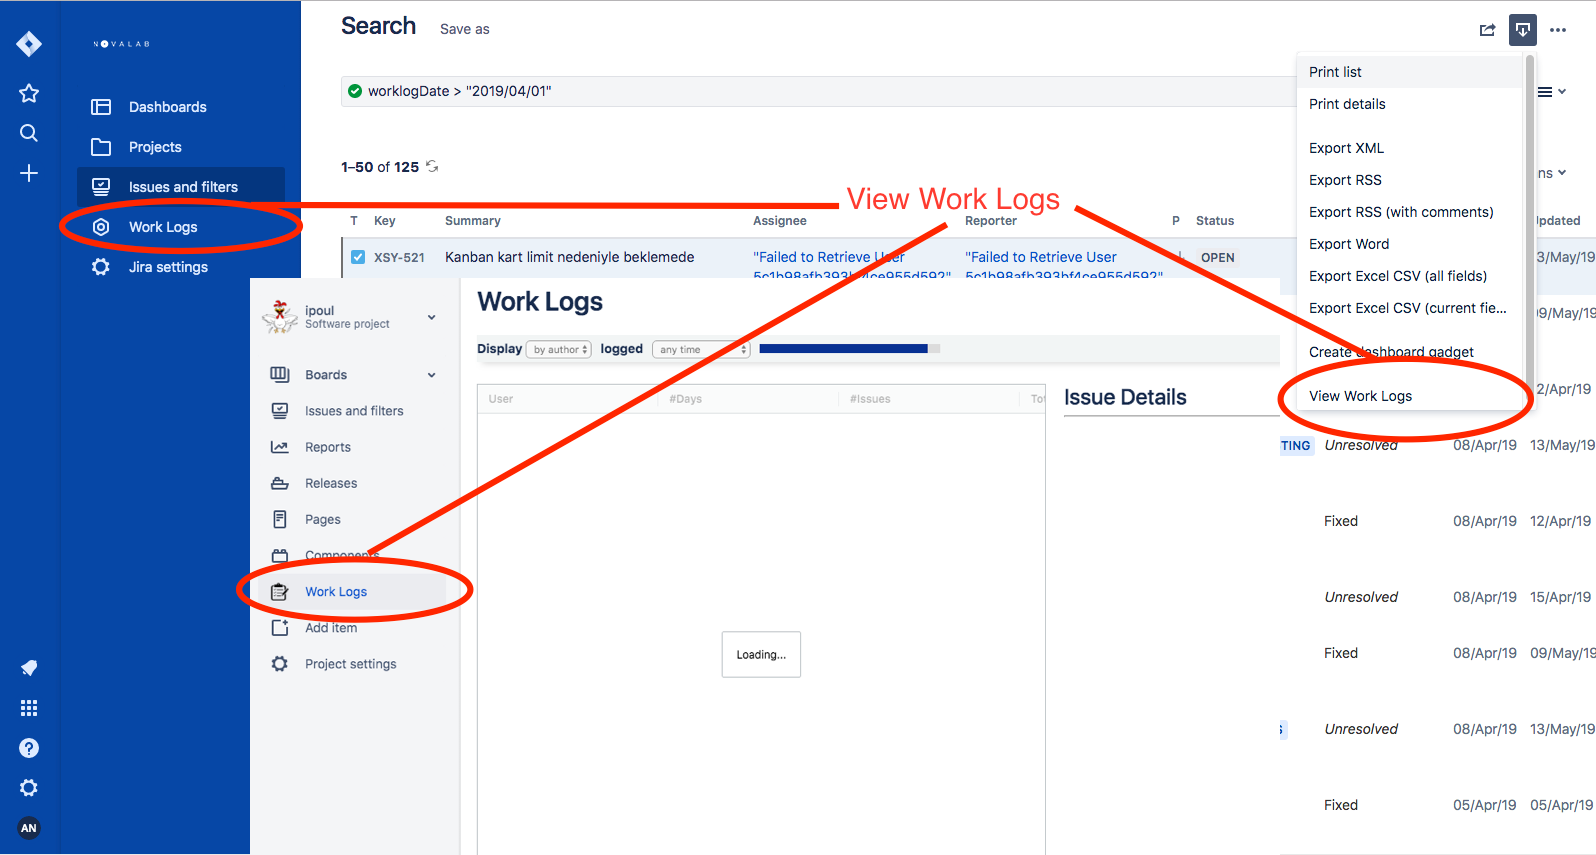The width and height of the screenshot is (1596, 855).
Task: Open starred items star icon
Action: (29, 93)
